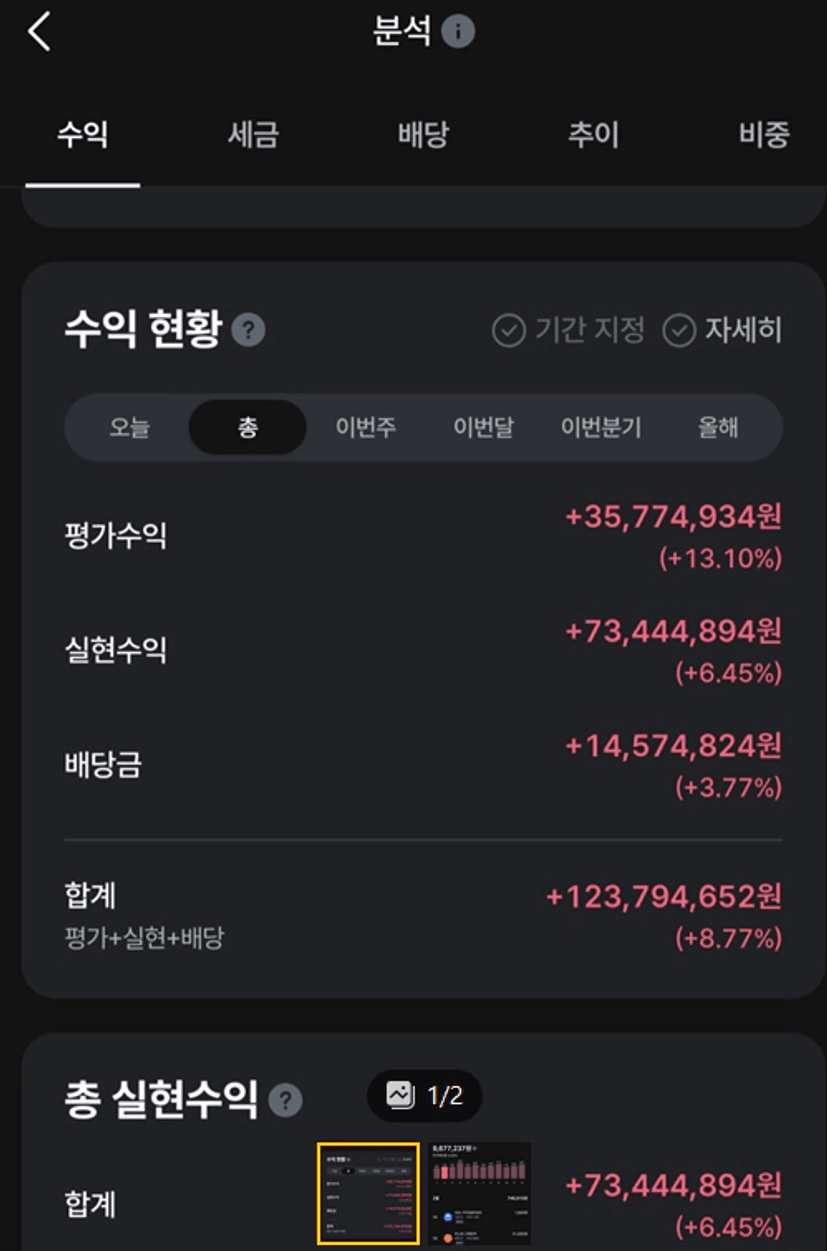The height and width of the screenshot is (1251, 827).
Task: Choose the 오늘 period option
Action: coord(129,428)
